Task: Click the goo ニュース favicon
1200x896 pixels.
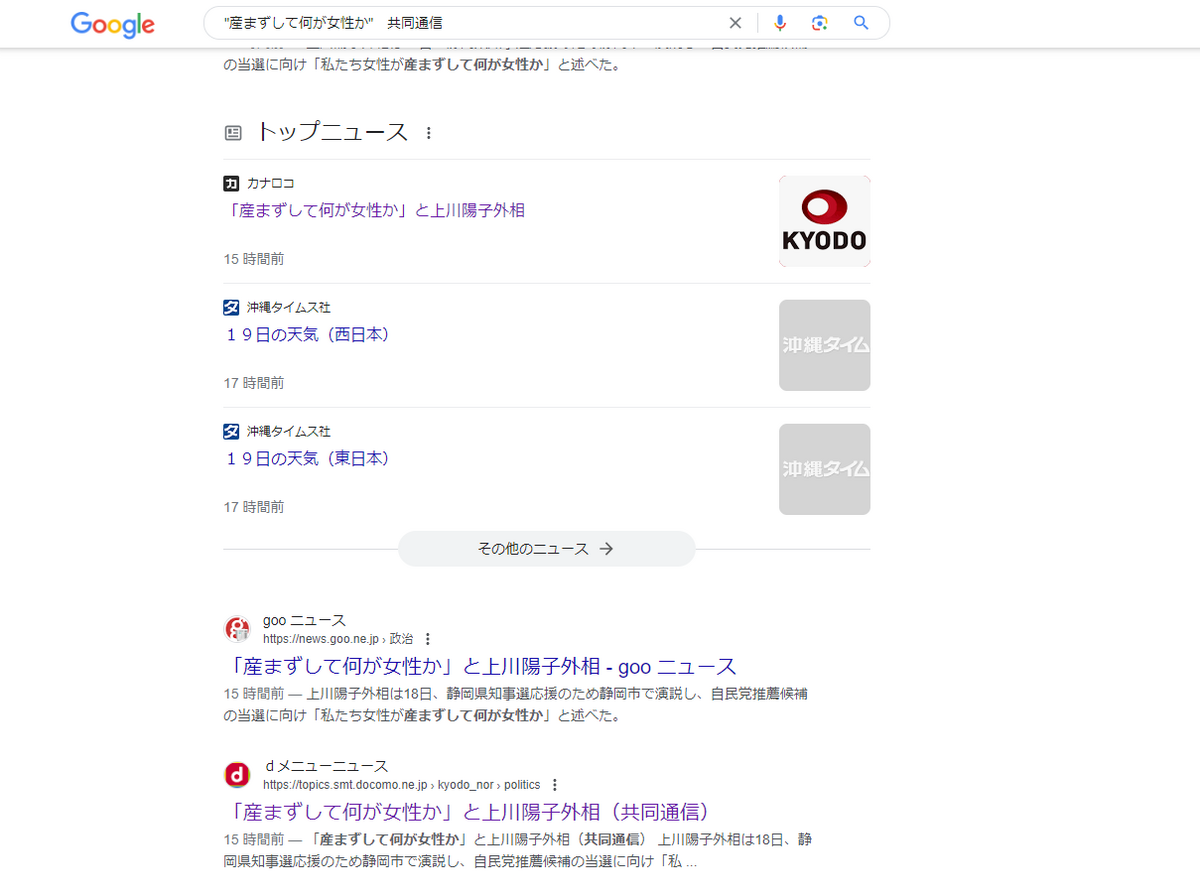Action: click(x=236, y=628)
